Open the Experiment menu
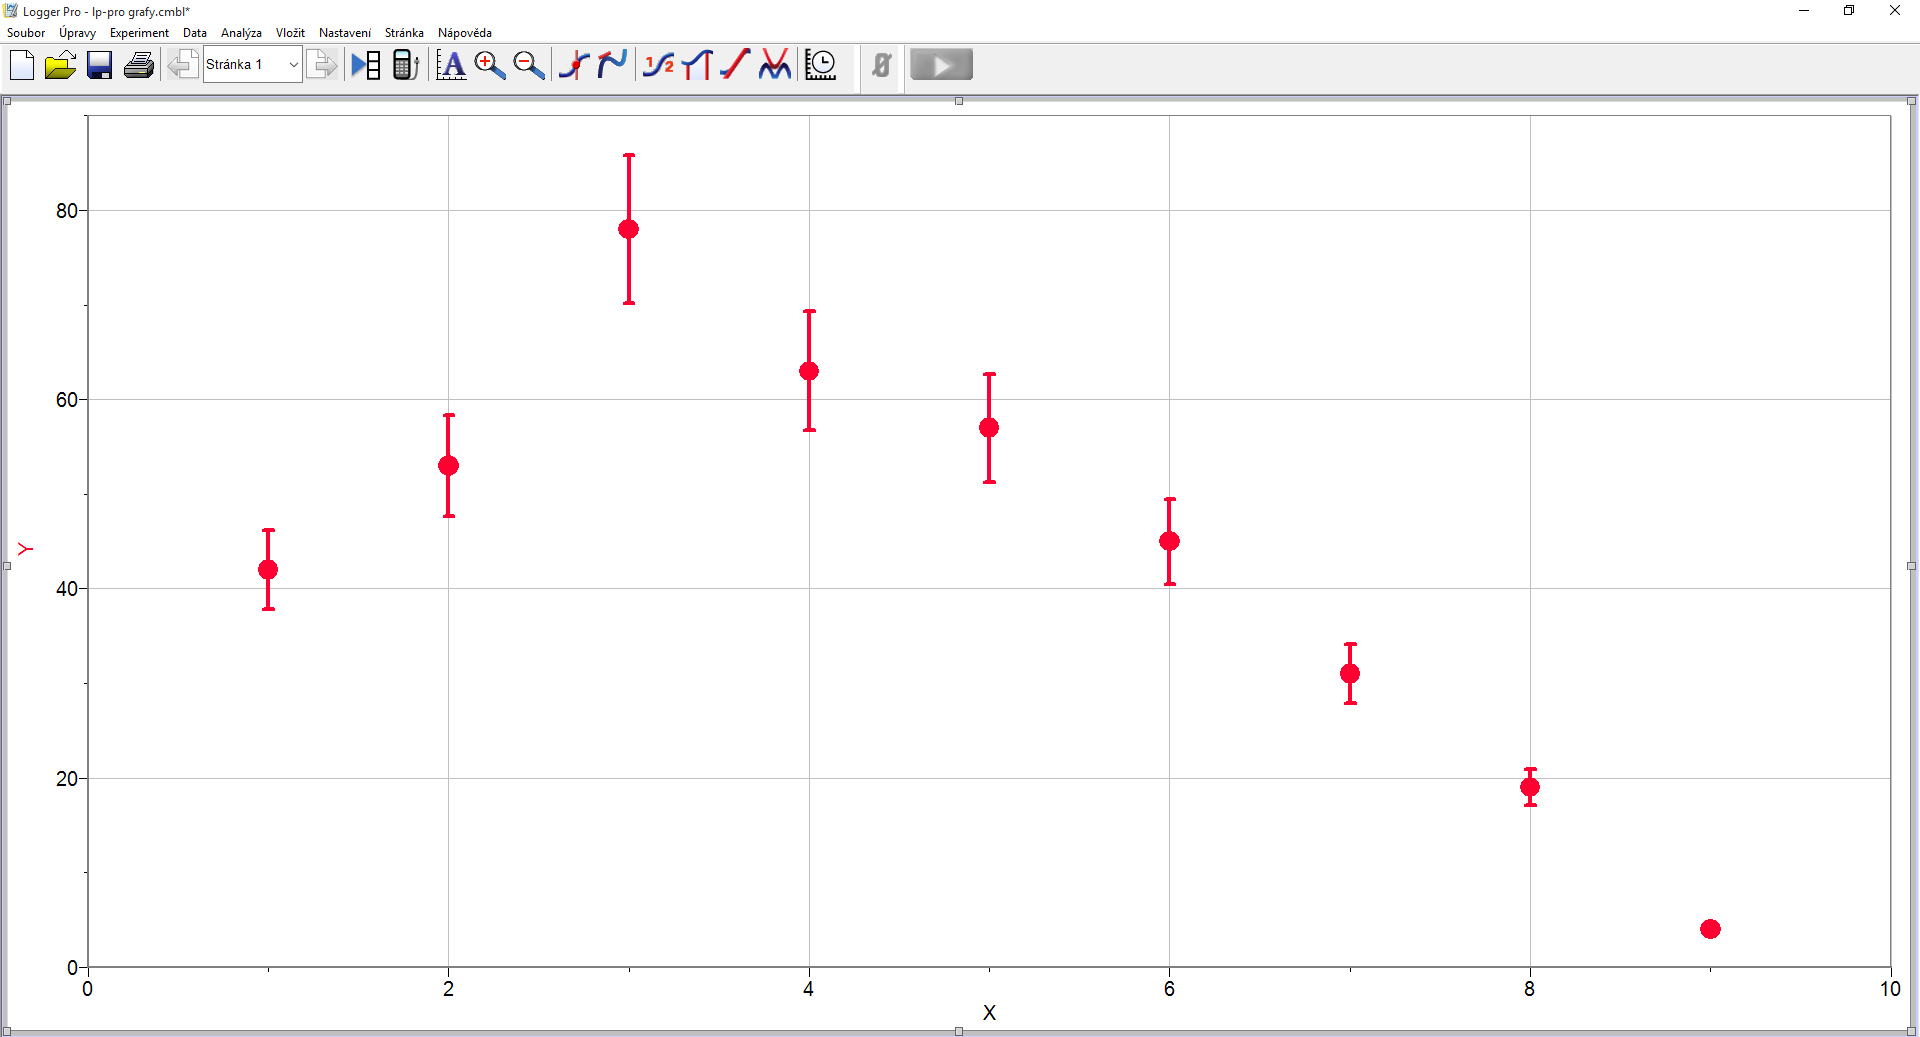The height and width of the screenshot is (1037, 1920). point(139,33)
